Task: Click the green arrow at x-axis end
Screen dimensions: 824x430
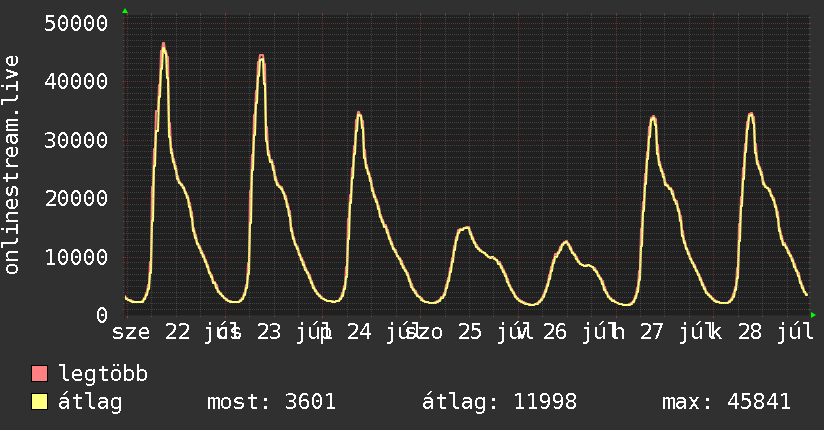Action: click(x=813, y=315)
